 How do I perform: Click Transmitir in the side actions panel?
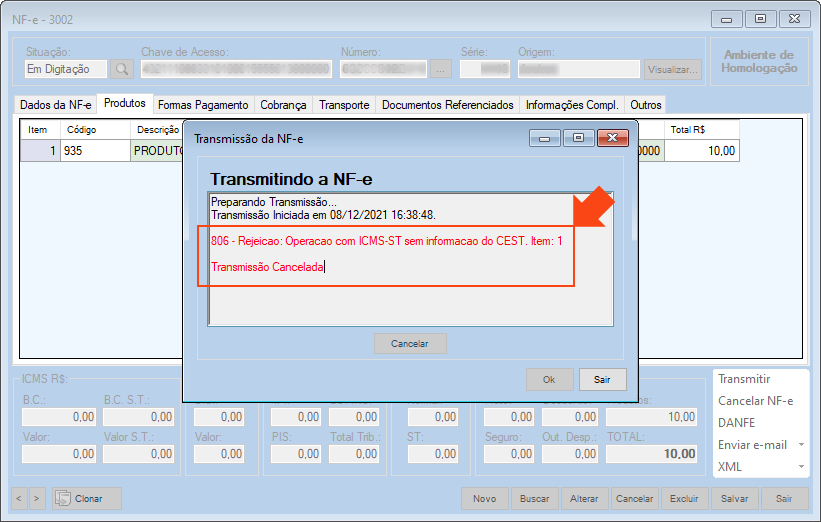[x=744, y=379]
